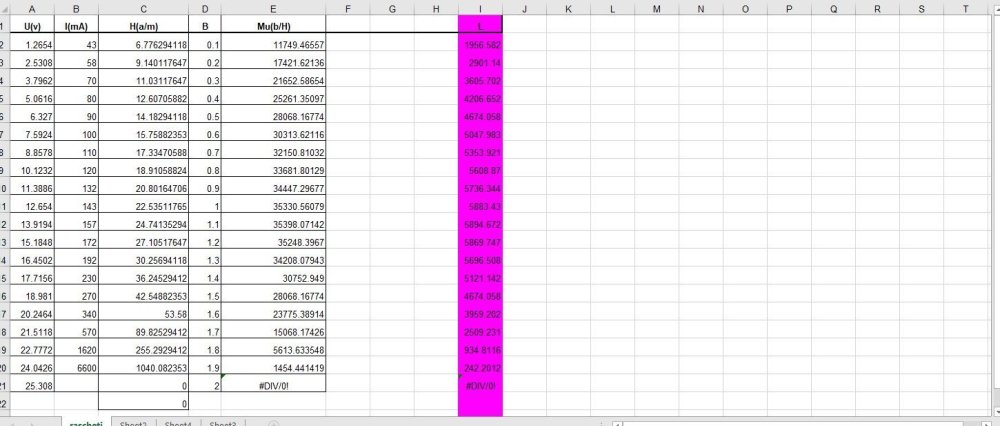This screenshot has width=1000, height=426.
Task: Switch to the Sheet2 tab
Action: [133, 424]
